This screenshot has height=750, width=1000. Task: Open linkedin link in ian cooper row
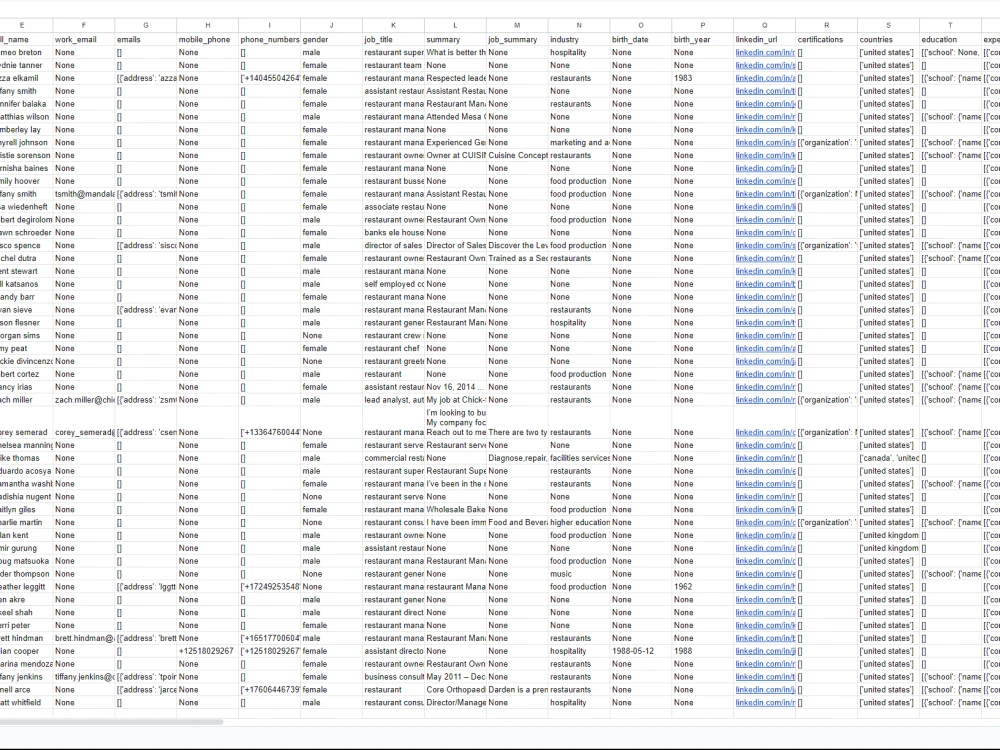765,651
